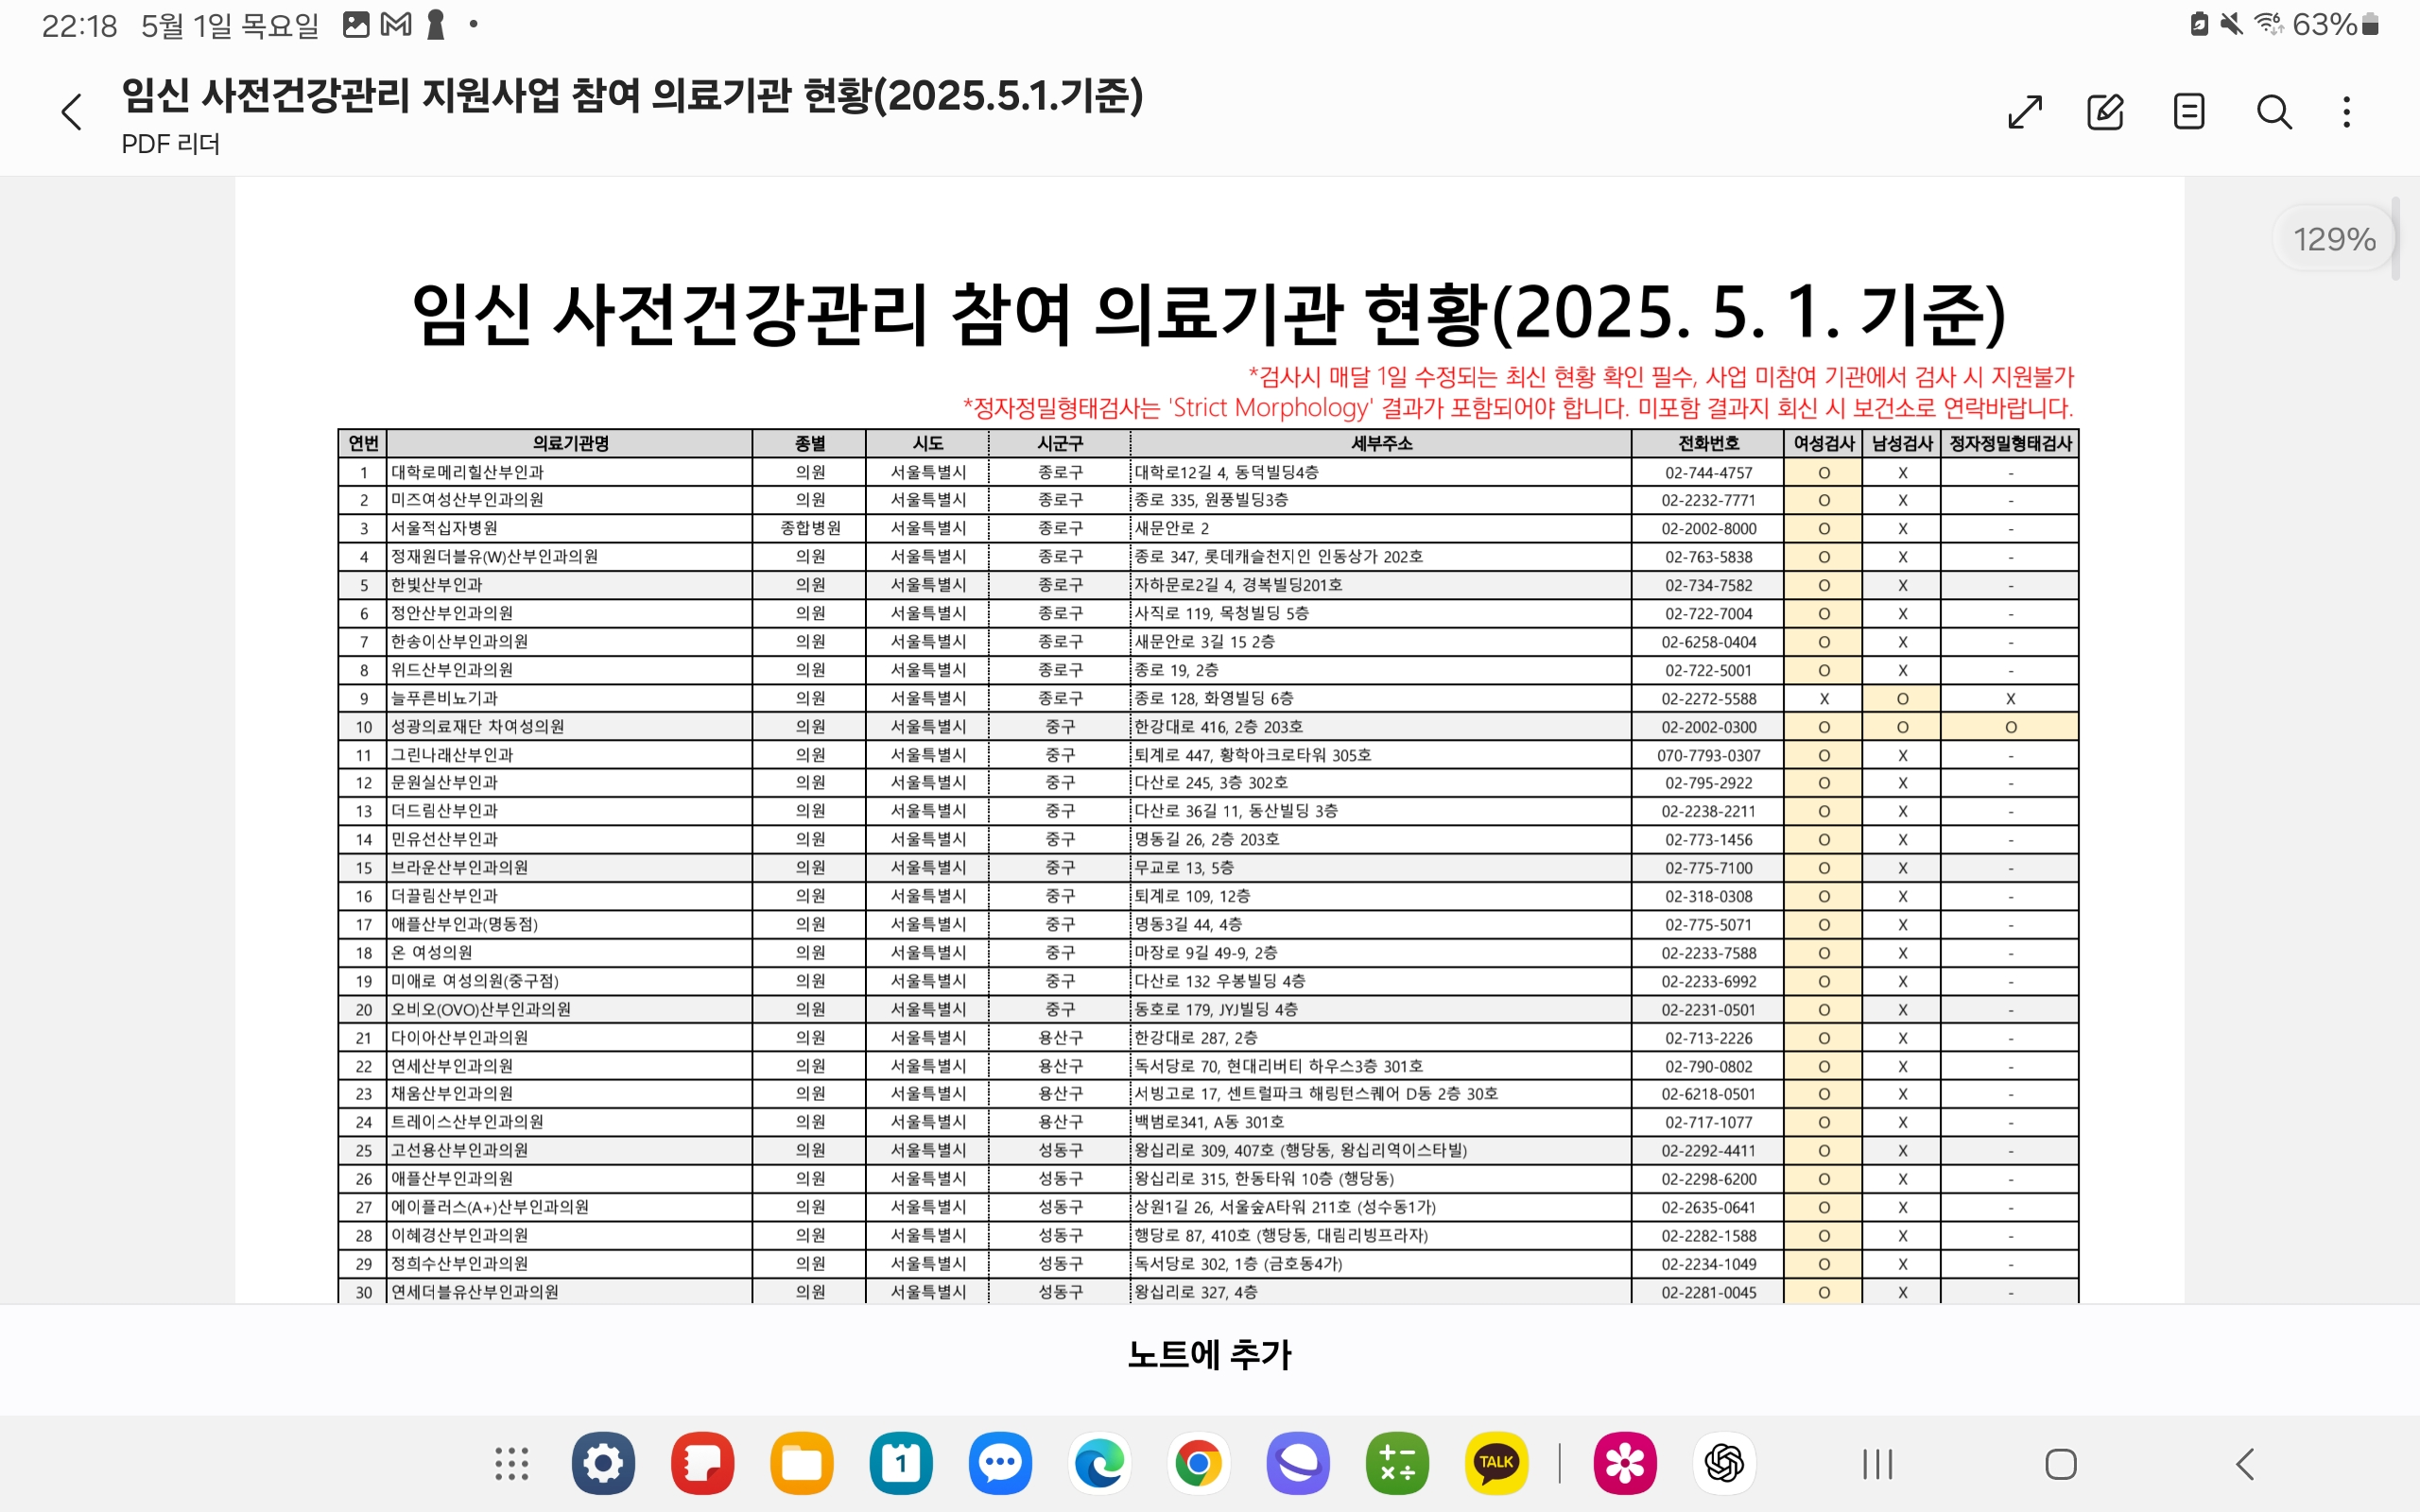Open search in PDF document
This screenshot has width=2420, height=1512.
pyautogui.click(x=2273, y=112)
